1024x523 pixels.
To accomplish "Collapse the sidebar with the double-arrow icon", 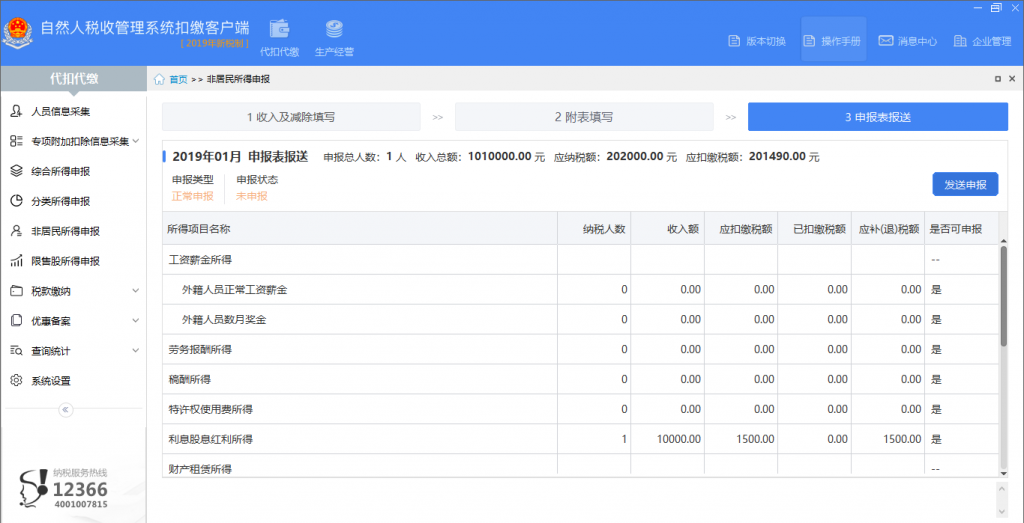I will [66, 409].
